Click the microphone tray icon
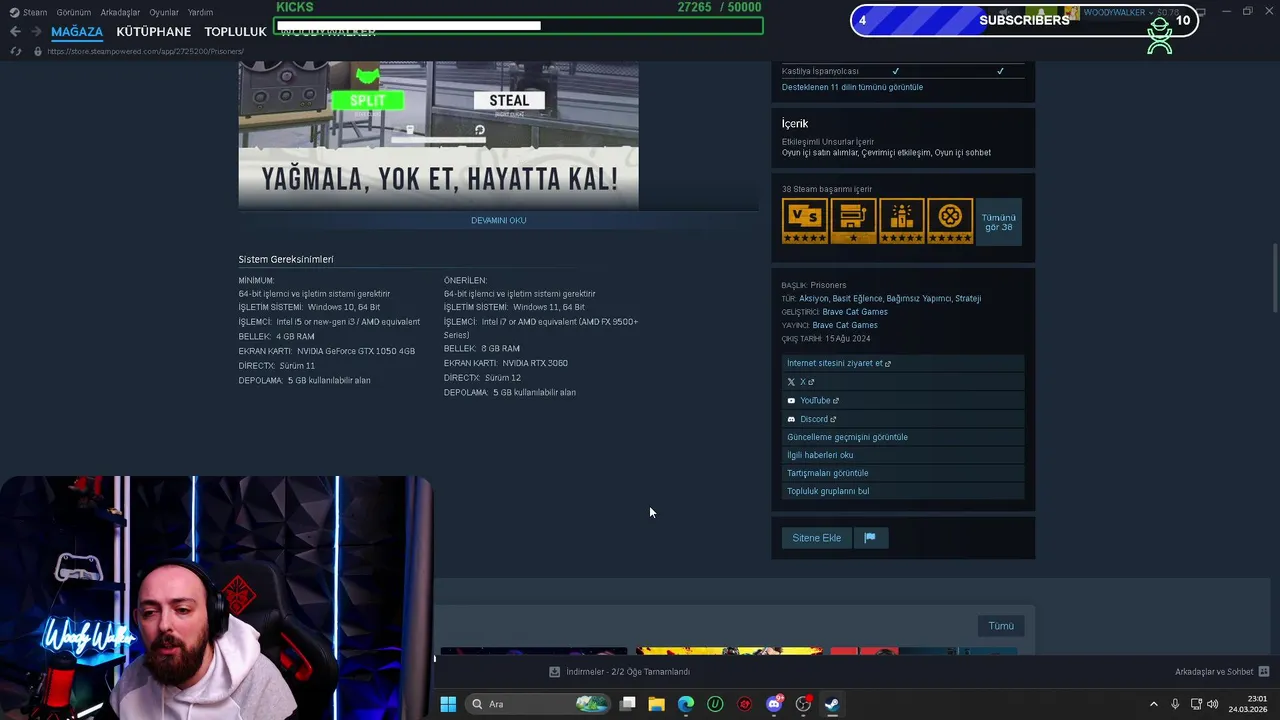Screen dimensions: 1280x720 point(1175,704)
